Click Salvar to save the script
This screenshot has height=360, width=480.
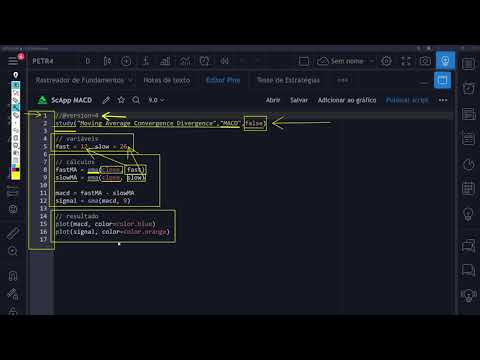[299, 100]
